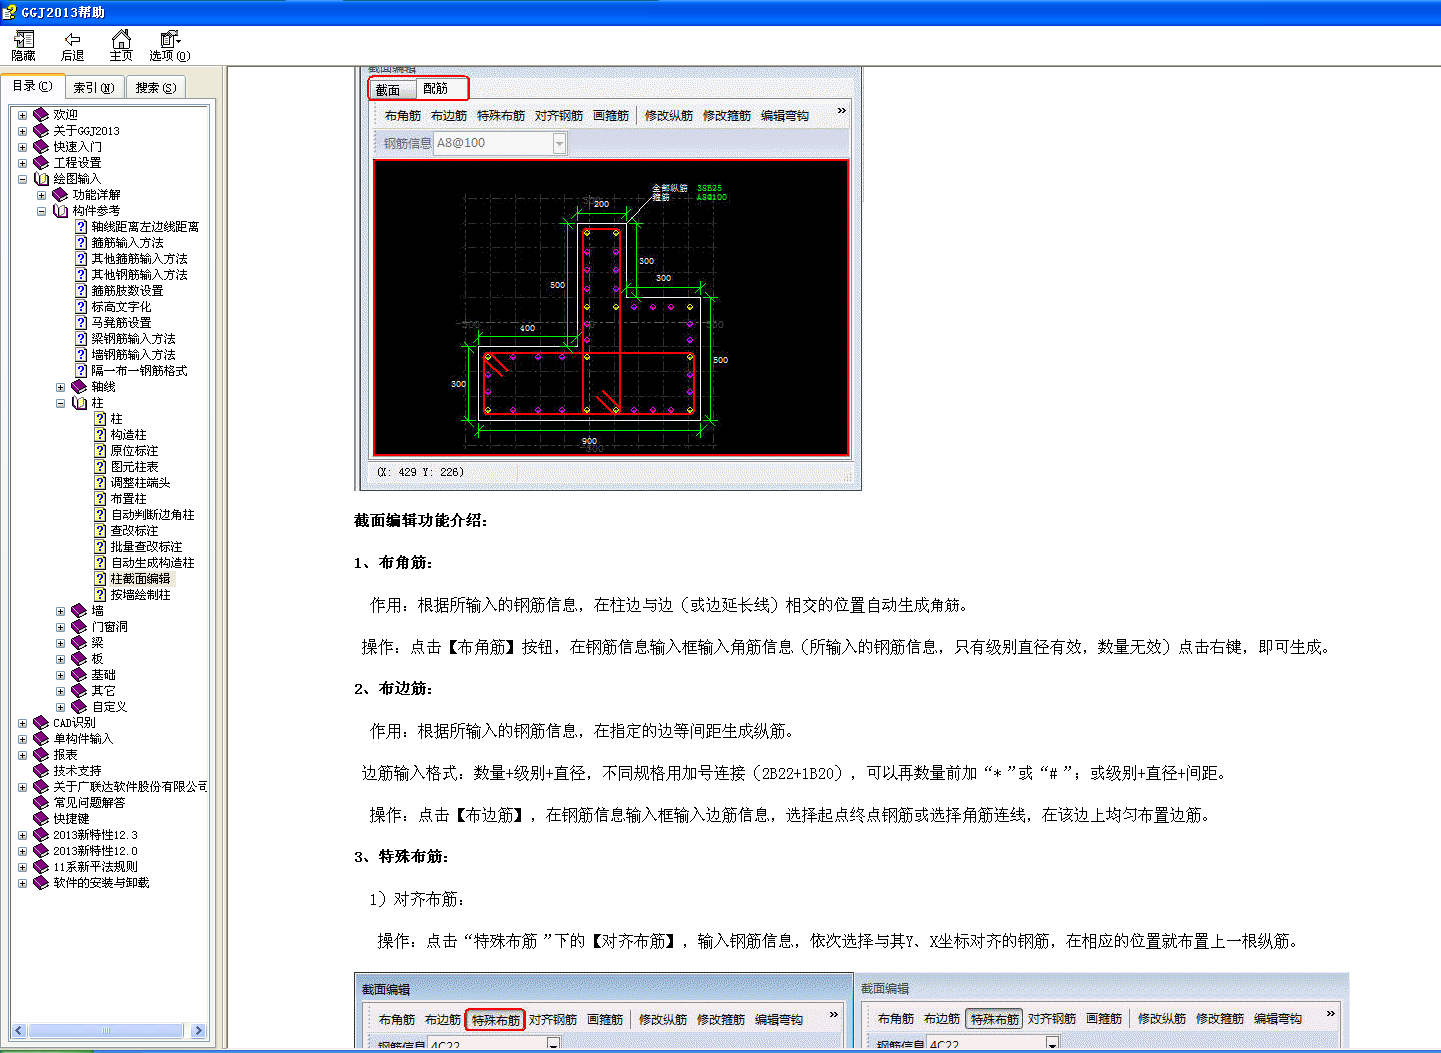Collapse the 构件参考 node
The height and width of the screenshot is (1053, 1441).
[x=41, y=211]
